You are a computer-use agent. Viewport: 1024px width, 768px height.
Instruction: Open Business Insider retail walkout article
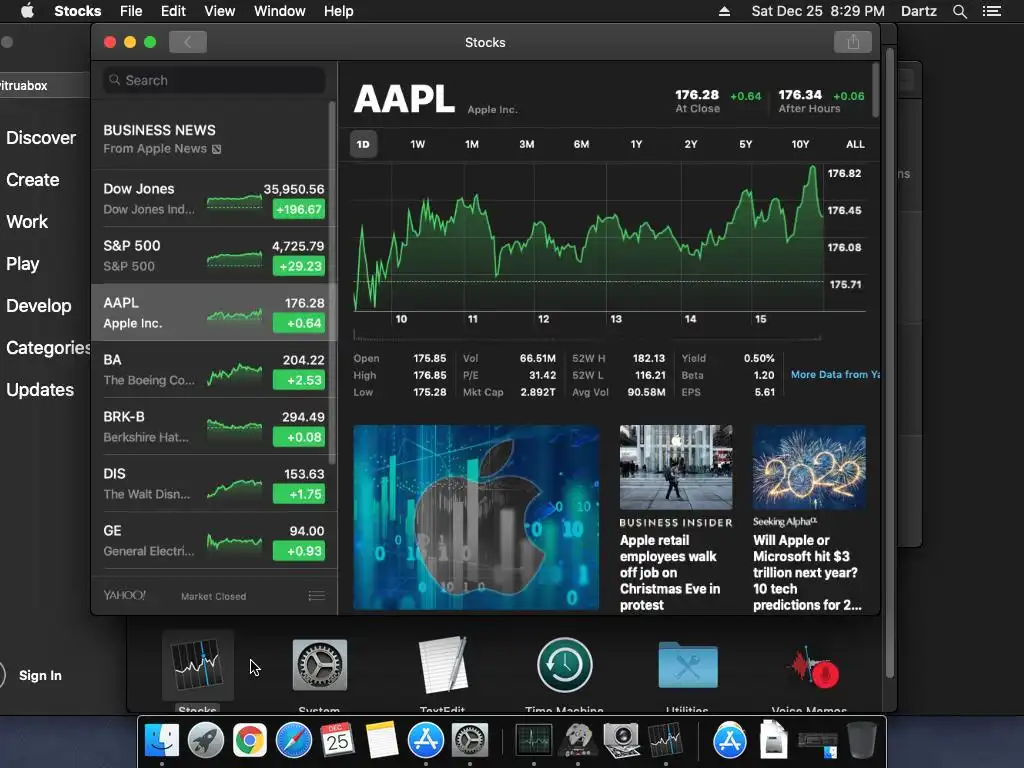676,519
